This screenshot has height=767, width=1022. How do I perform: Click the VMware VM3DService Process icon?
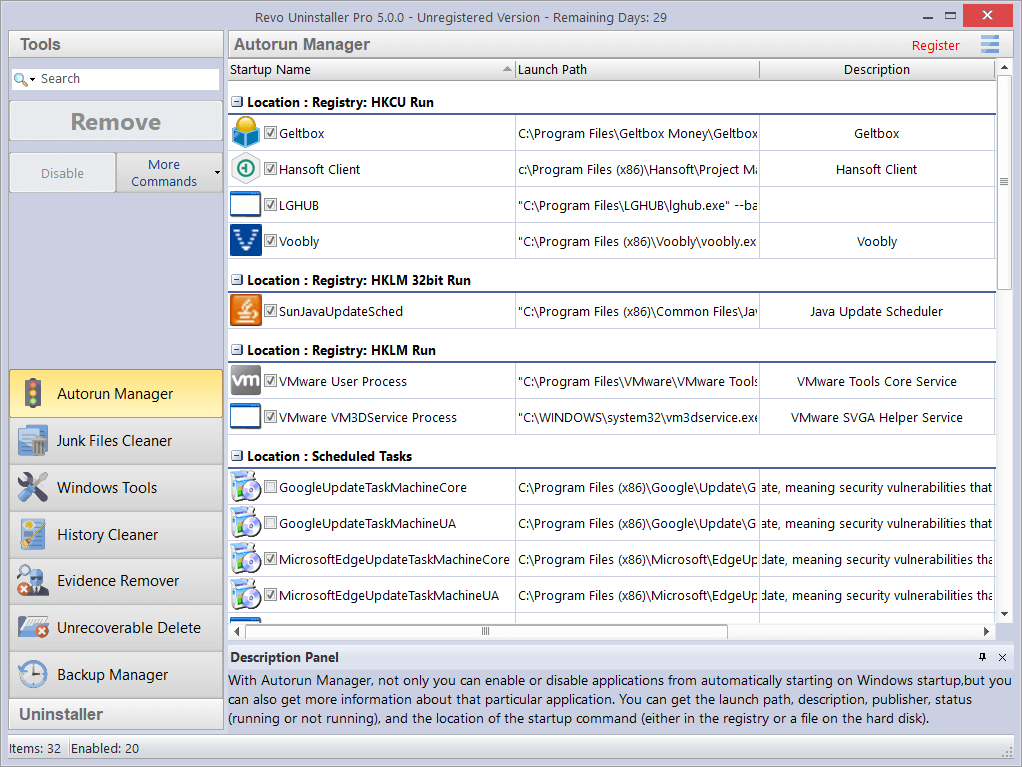coord(246,416)
